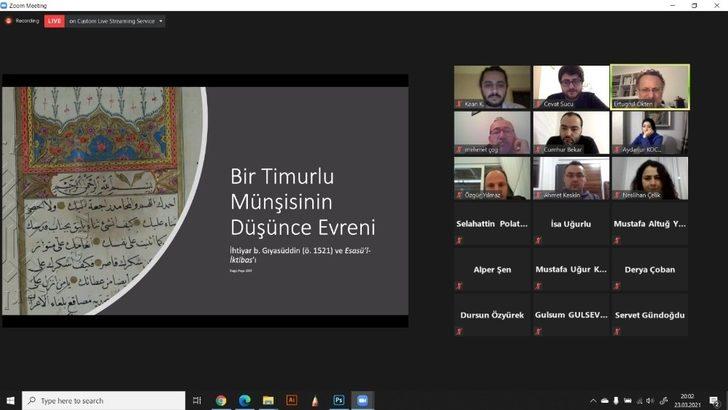Select the highlighted Ertuğrul Ökten video thumbnail
Viewport: 728px width, 410px height.
[650, 87]
